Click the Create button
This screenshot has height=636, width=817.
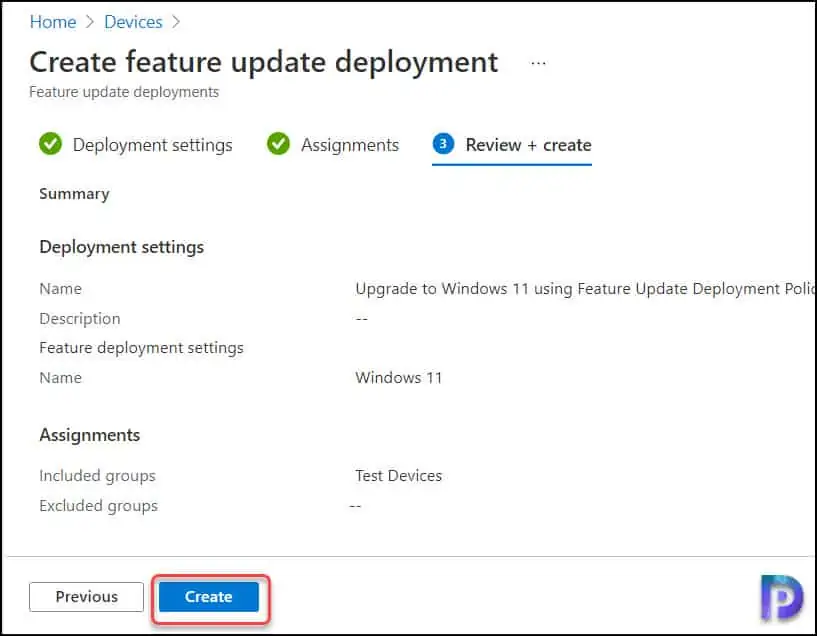point(208,596)
